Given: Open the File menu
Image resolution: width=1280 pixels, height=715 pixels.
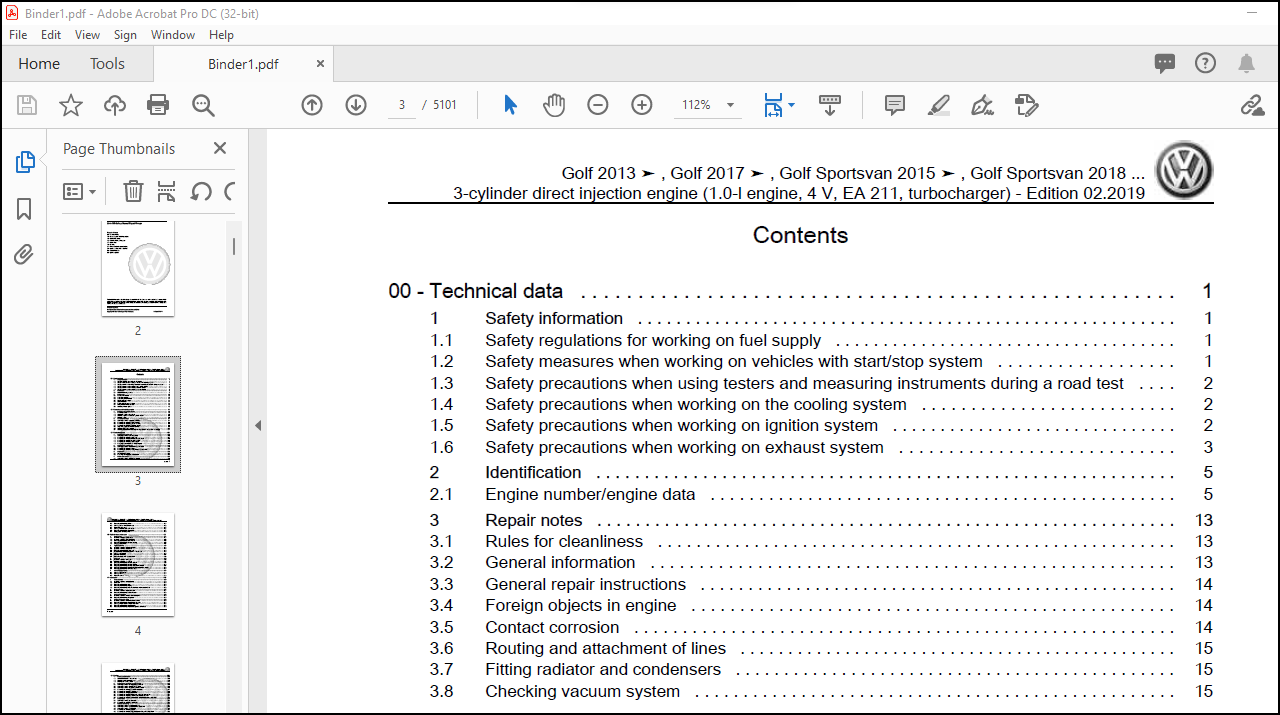Looking at the screenshot, I should (x=18, y=34).
